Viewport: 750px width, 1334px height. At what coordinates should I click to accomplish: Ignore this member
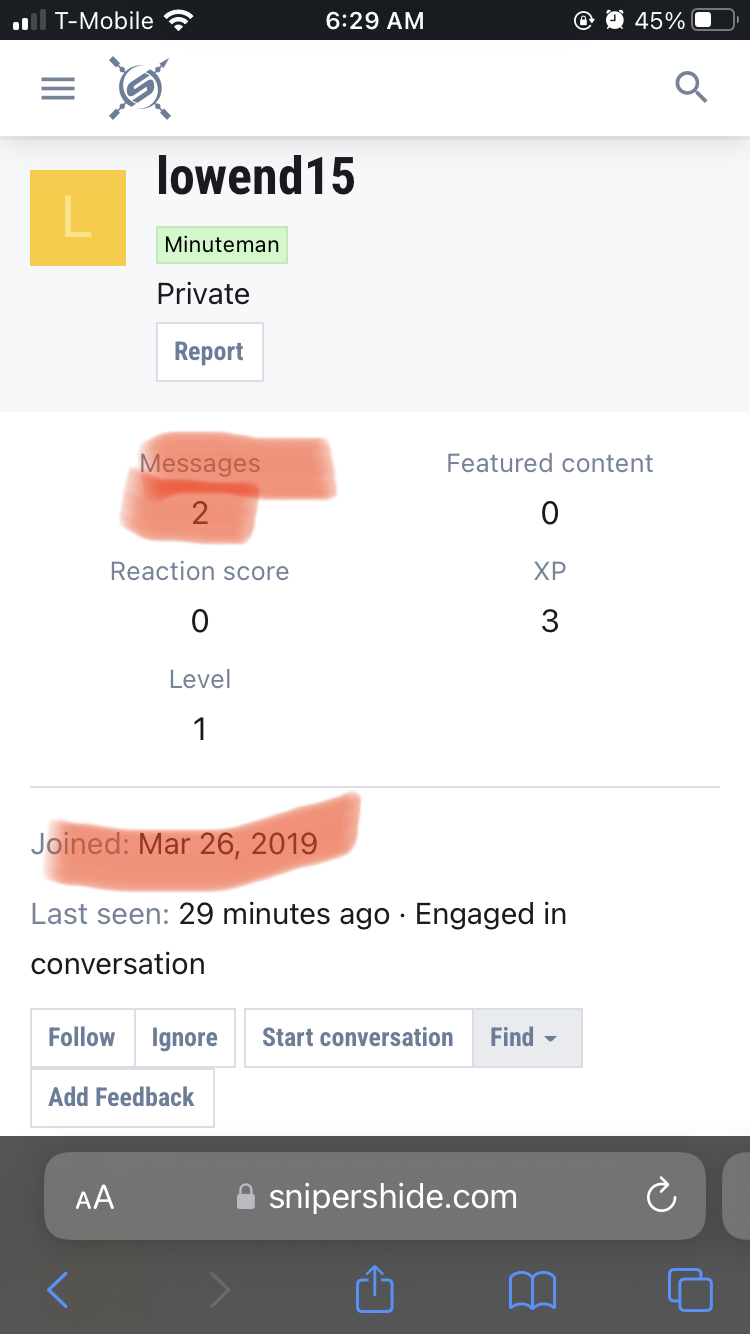pyautogui.click(x=185, y=1038)
